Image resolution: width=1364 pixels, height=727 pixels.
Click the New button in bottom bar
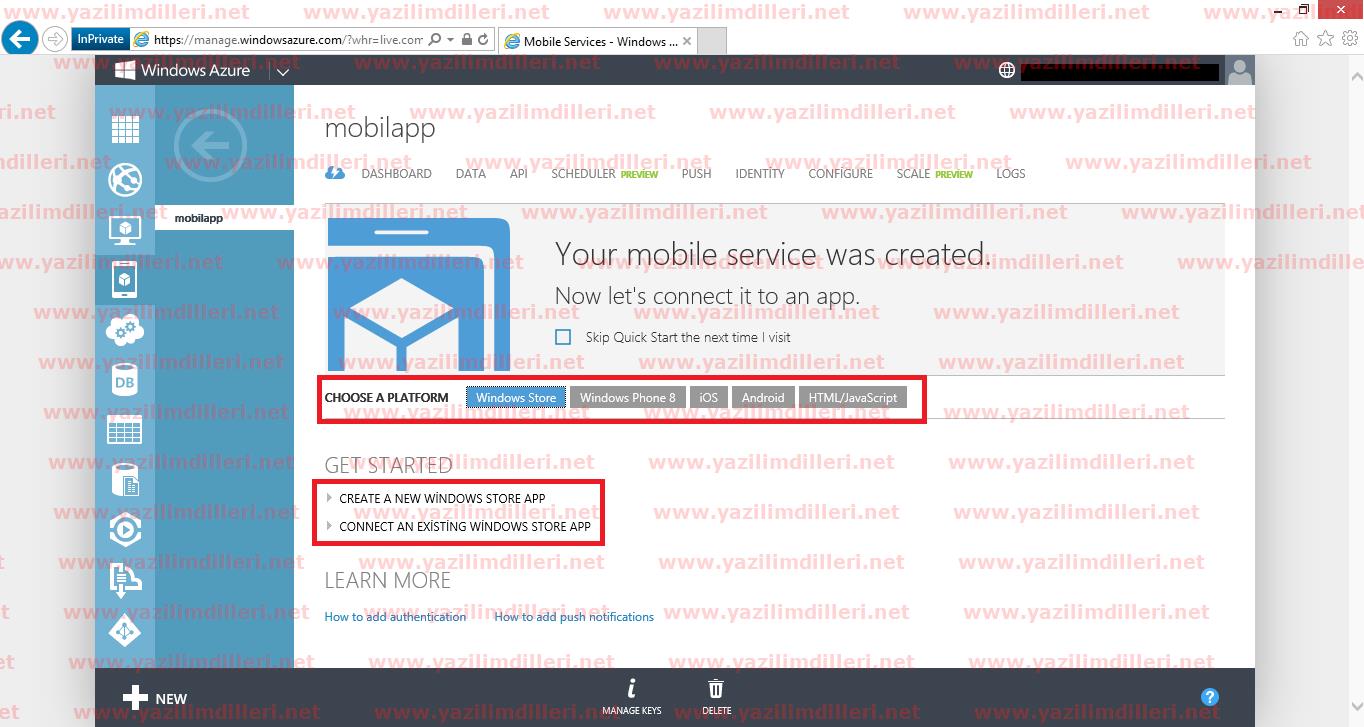[155, 698]
